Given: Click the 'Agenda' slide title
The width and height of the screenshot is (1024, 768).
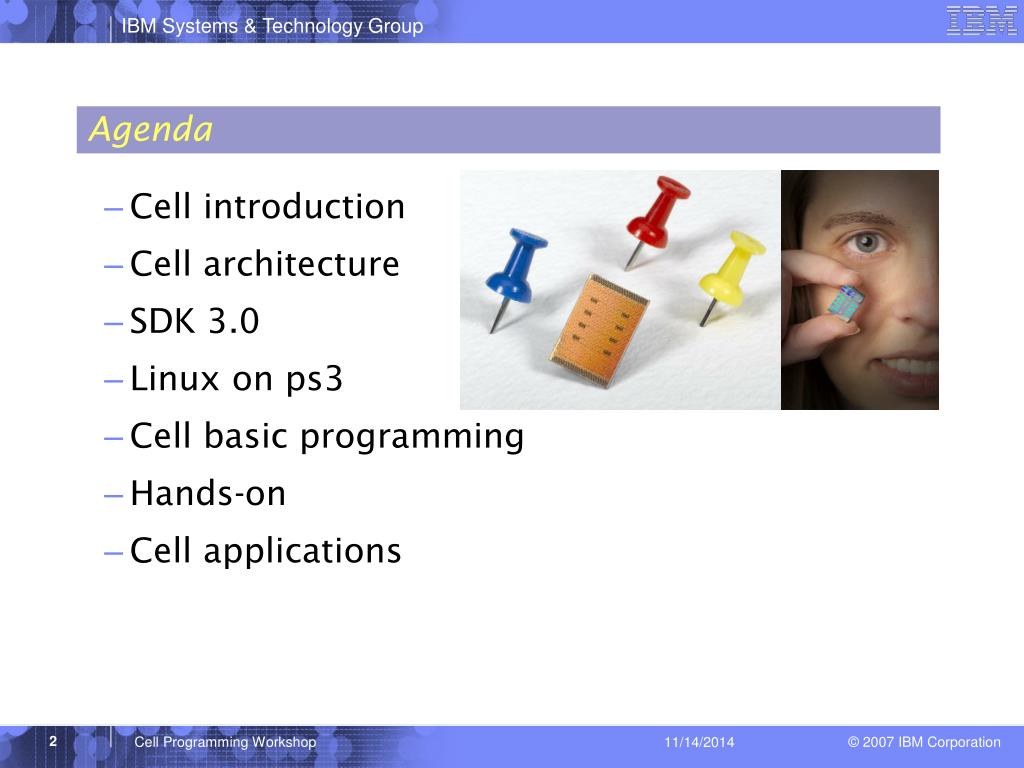Looking at the screenshot, I should point(151,129).
